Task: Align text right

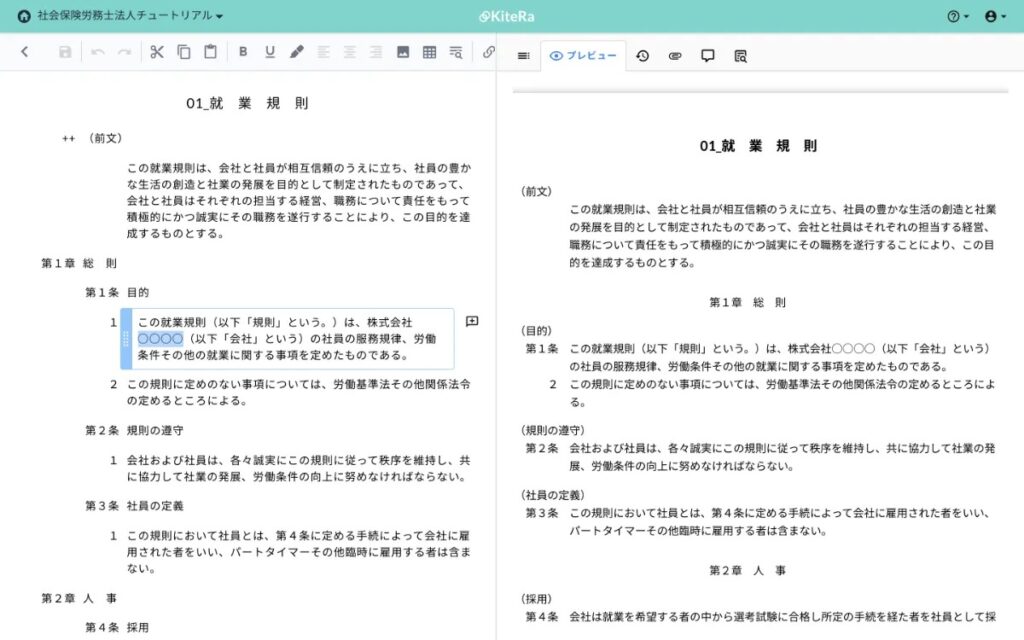Action: (376, 52)
